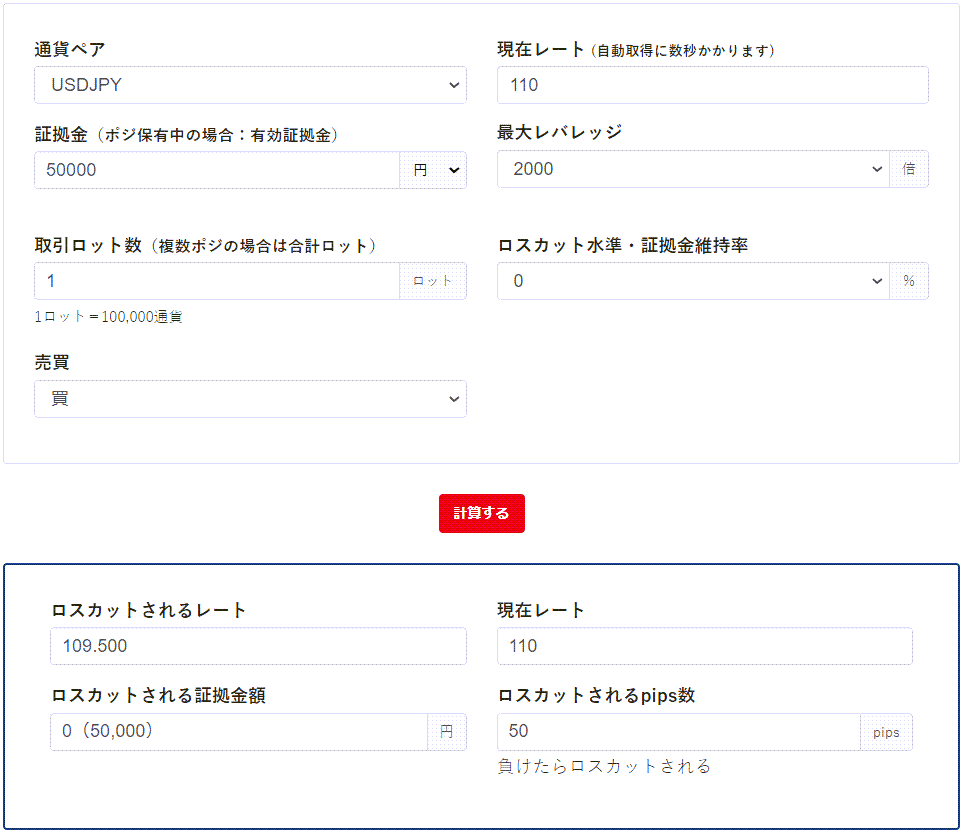The width and height of the screenshot is (961, 832).
Task: Click the 証拠金 input field showing 50000
Action: [216, 170]
